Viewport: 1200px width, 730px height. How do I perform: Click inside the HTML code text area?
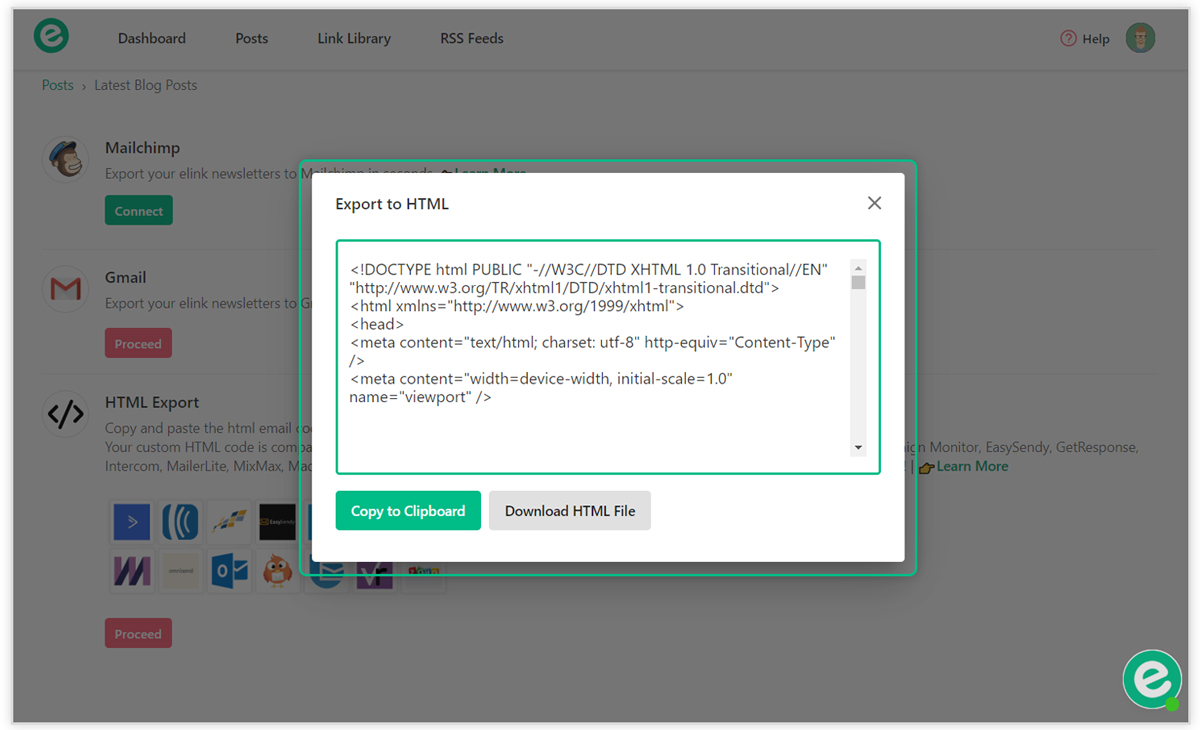coord(608,357)
